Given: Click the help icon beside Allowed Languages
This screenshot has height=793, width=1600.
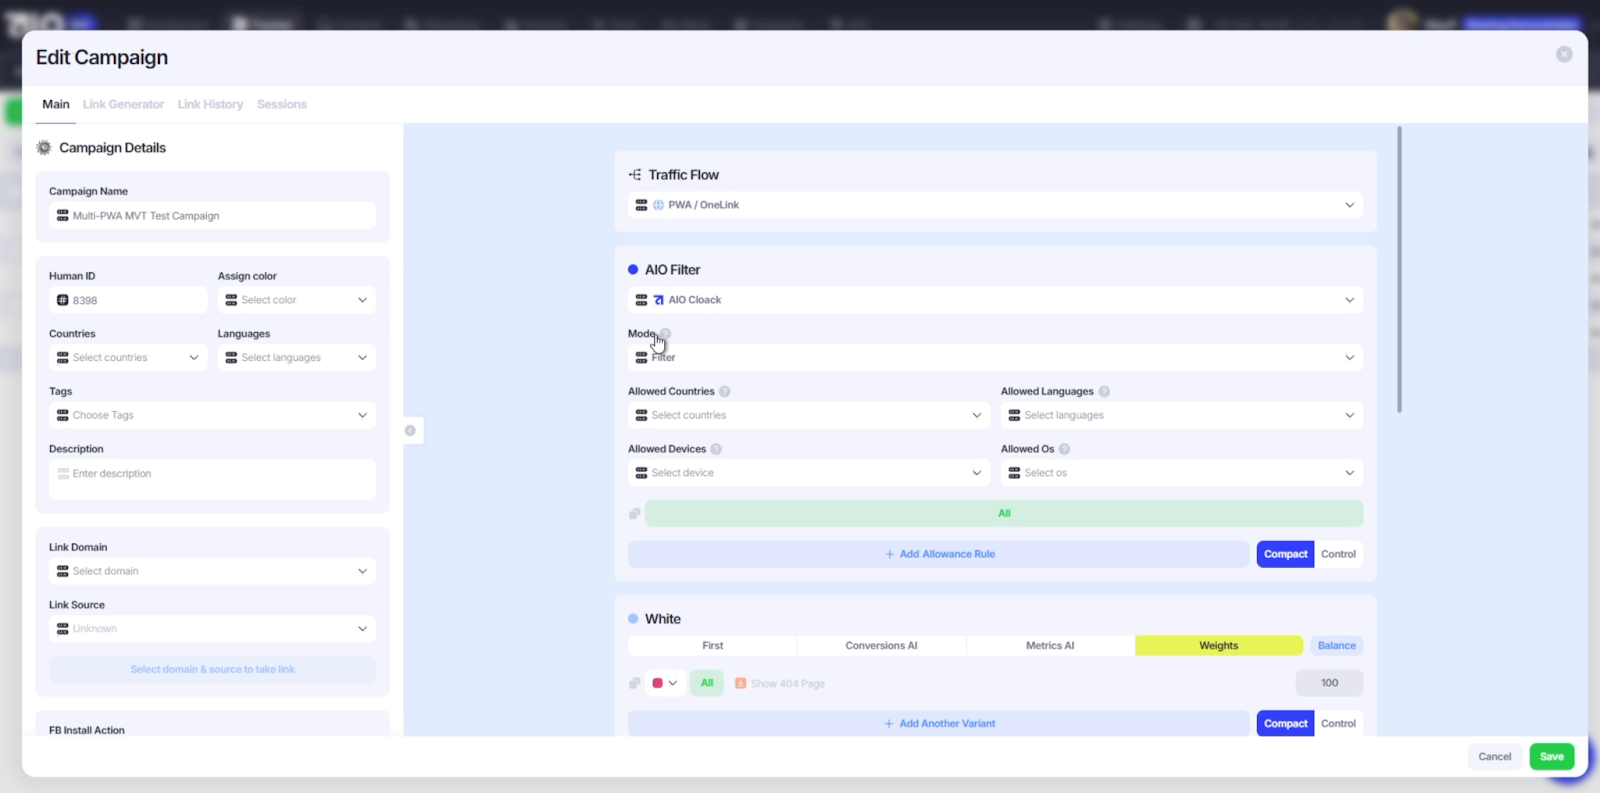Looking at the screenshot, I should coord(1104,392).
